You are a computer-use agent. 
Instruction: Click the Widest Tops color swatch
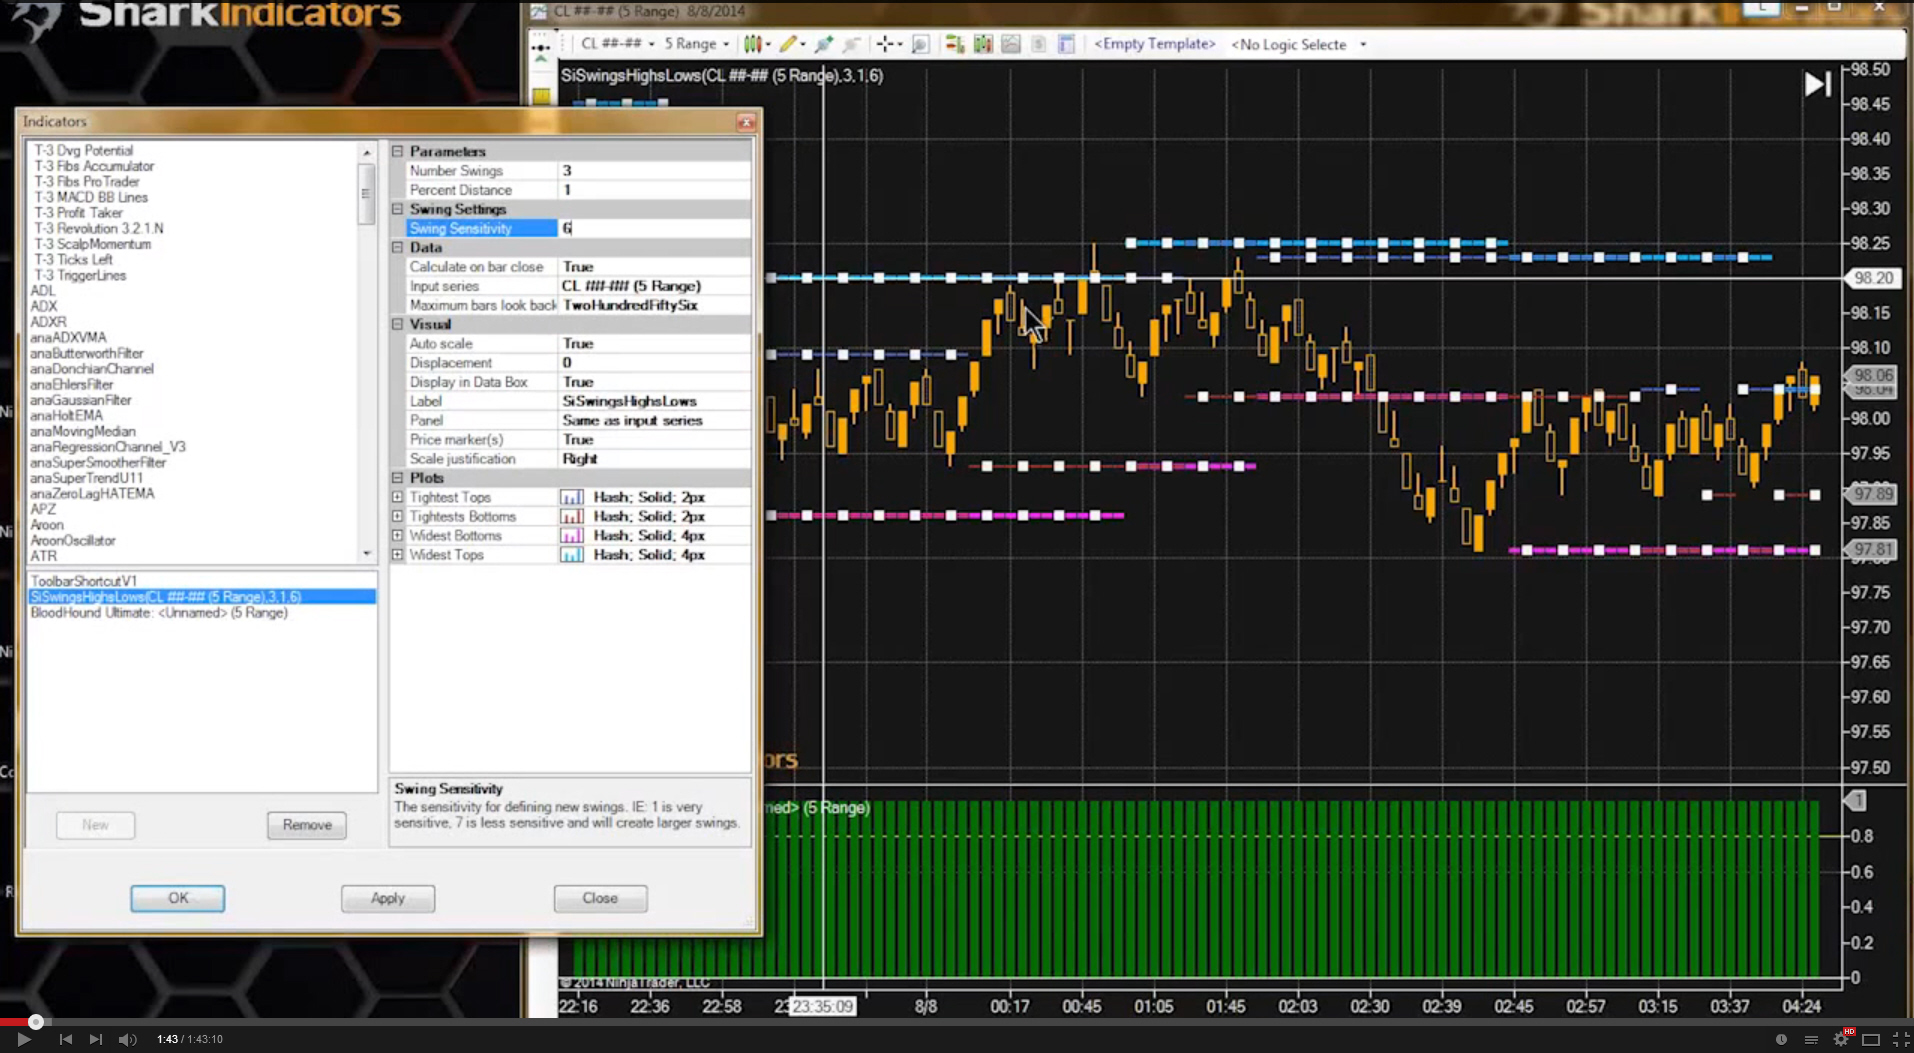pos(572,554)
